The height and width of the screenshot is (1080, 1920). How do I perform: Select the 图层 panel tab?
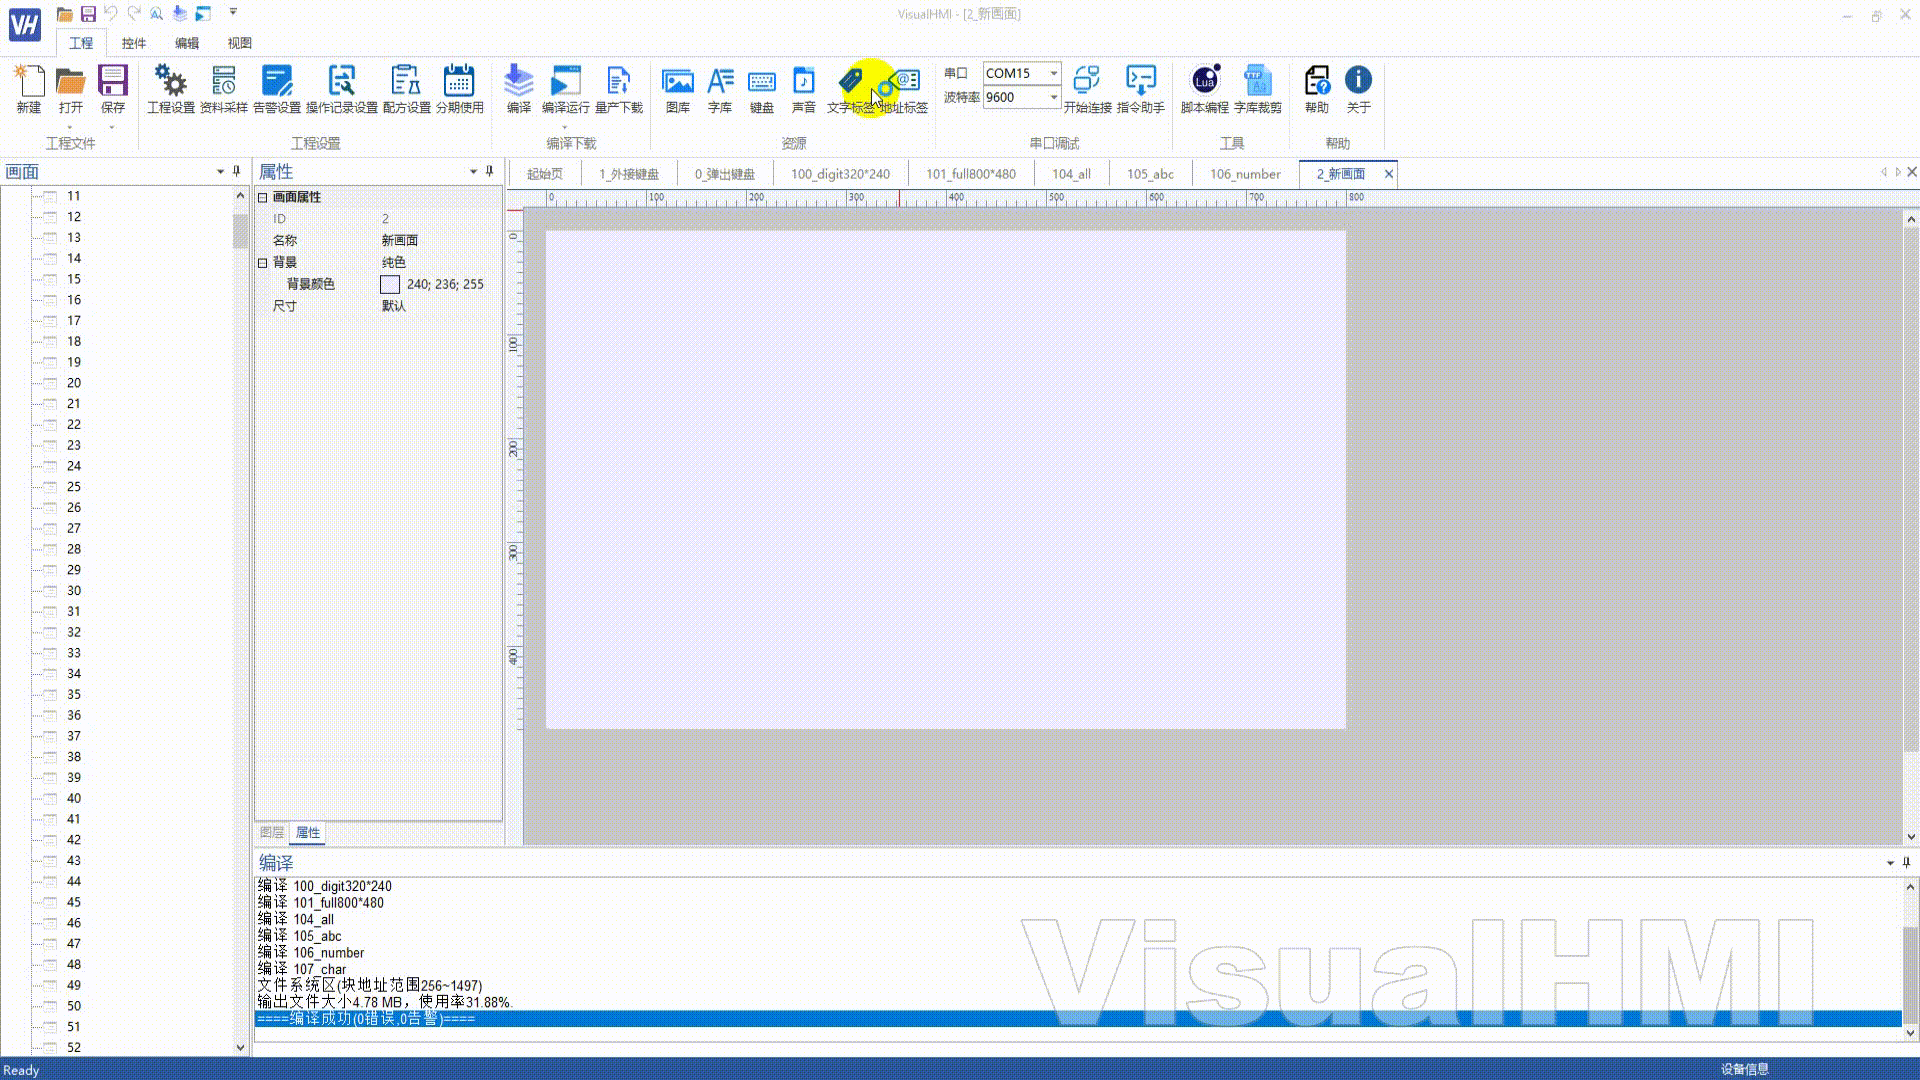click(x=271, y=832)
